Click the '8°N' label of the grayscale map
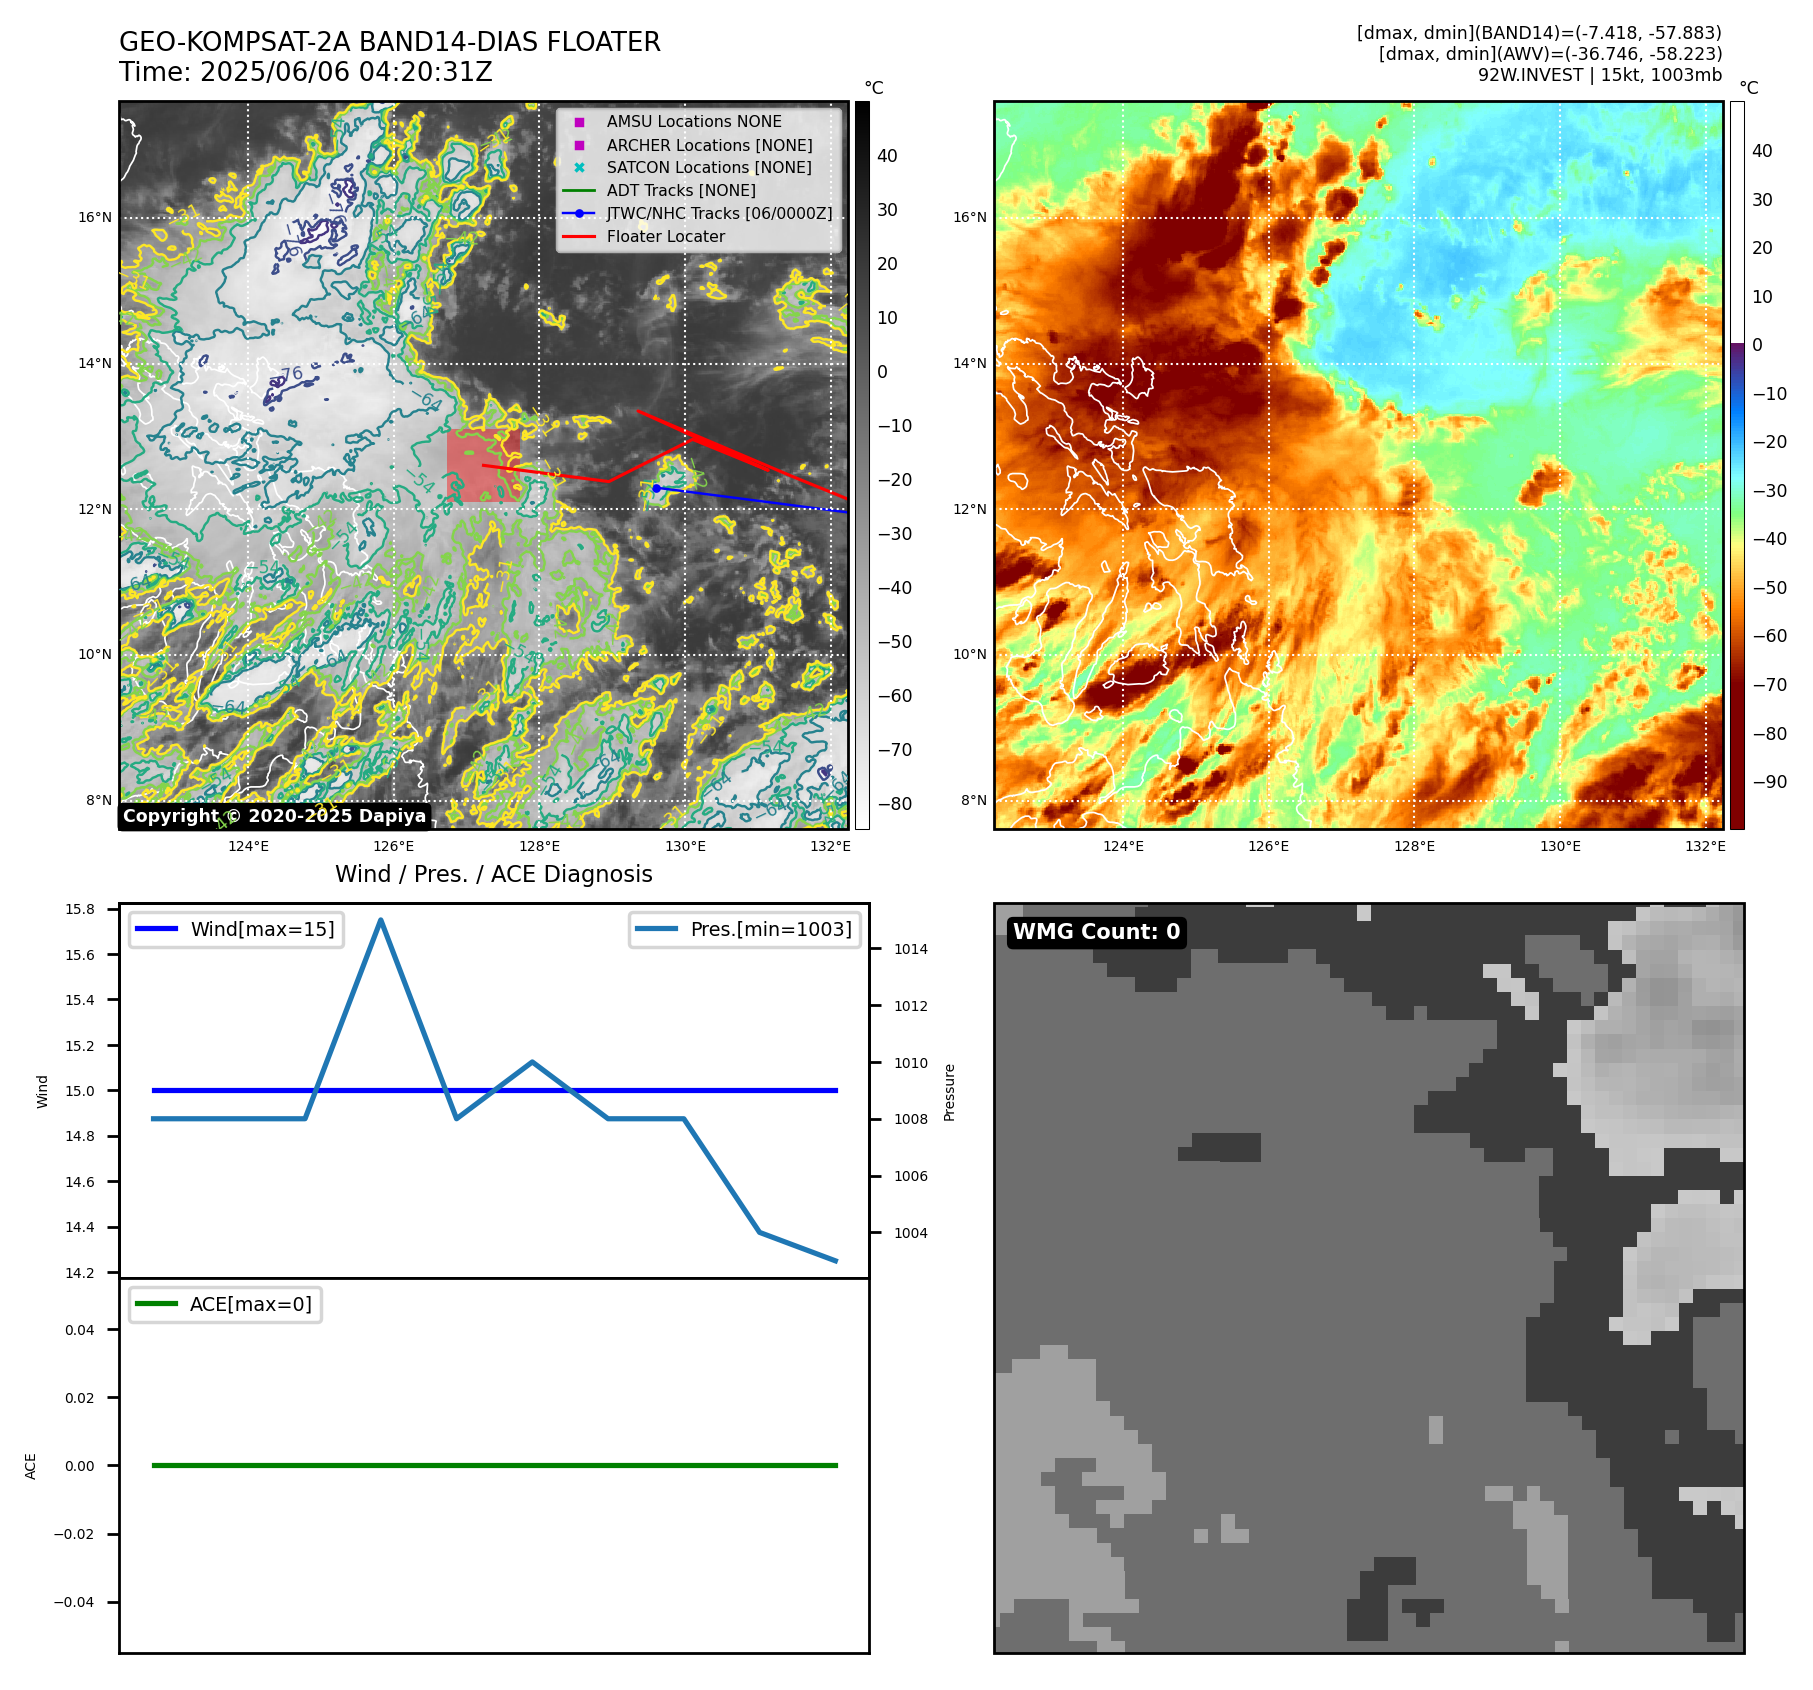Screen dimensions: 1813x1690 [x=98, y=800]
